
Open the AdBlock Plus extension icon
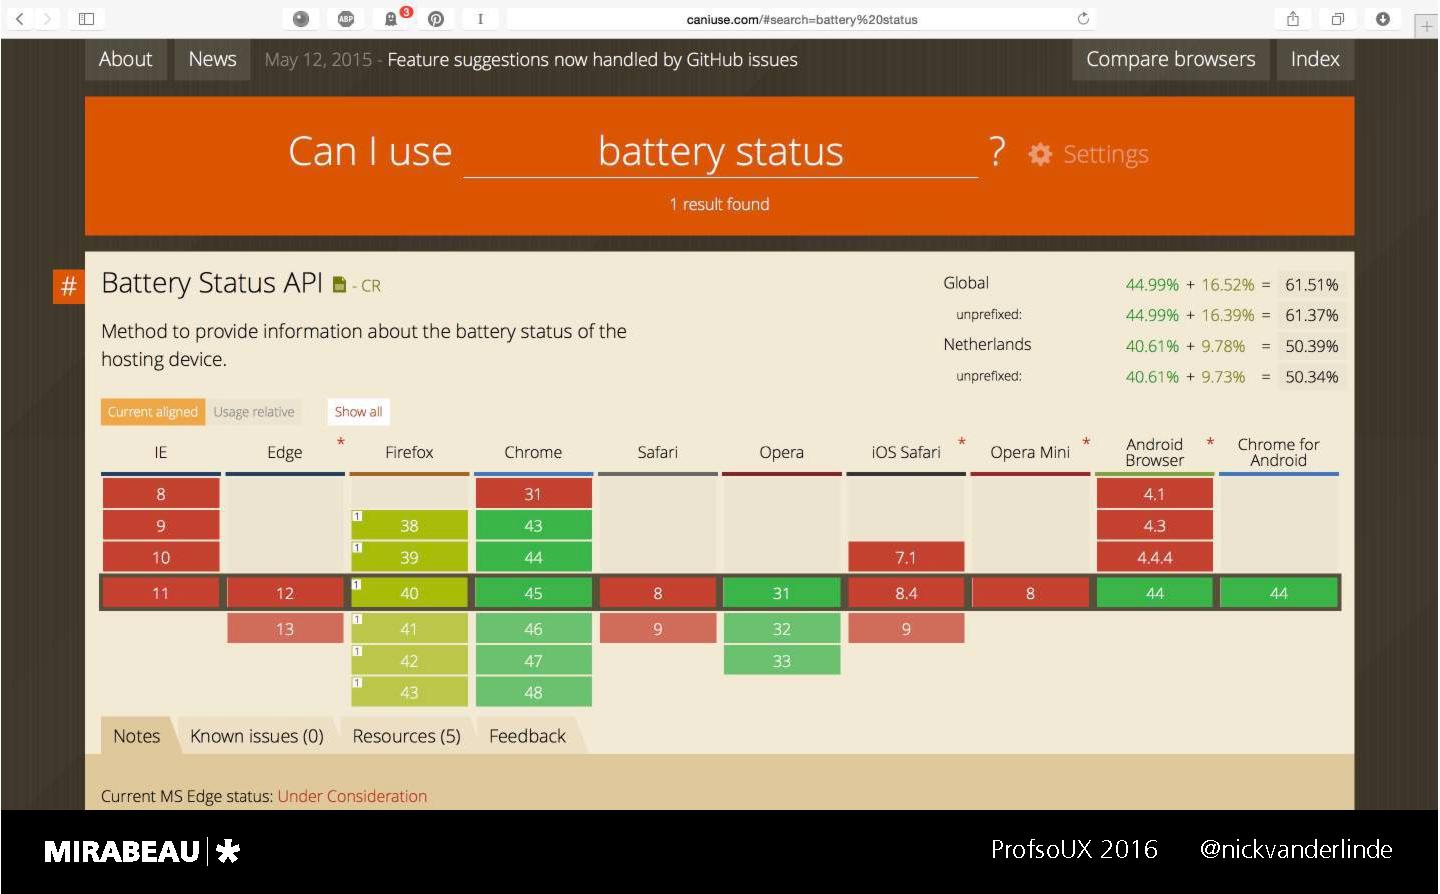pos(346,18)
